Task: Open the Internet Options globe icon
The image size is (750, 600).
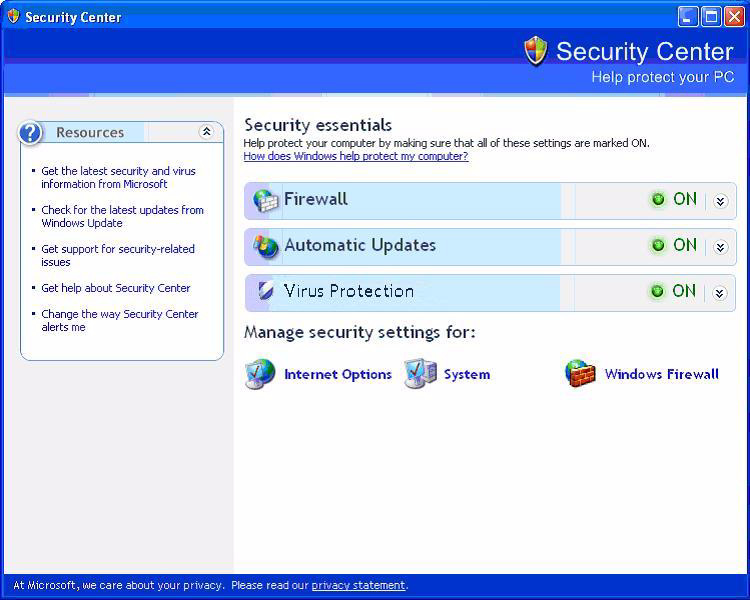Action: 260,374
